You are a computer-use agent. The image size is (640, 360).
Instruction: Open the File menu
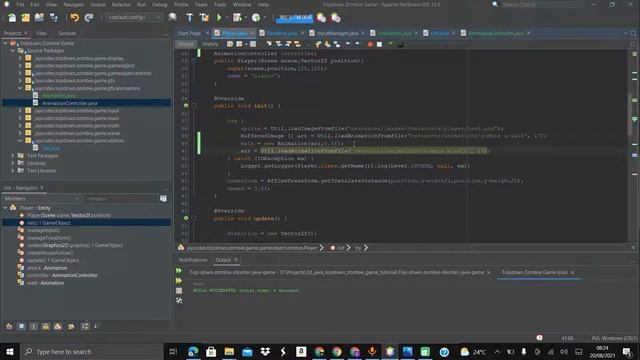tap(20, 4)
